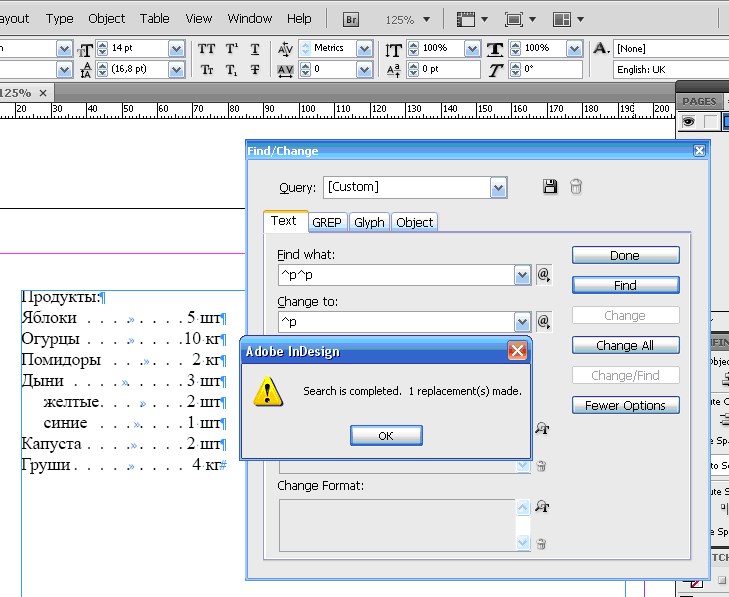Select the Text tab in Find/Change

click(284, 221)
